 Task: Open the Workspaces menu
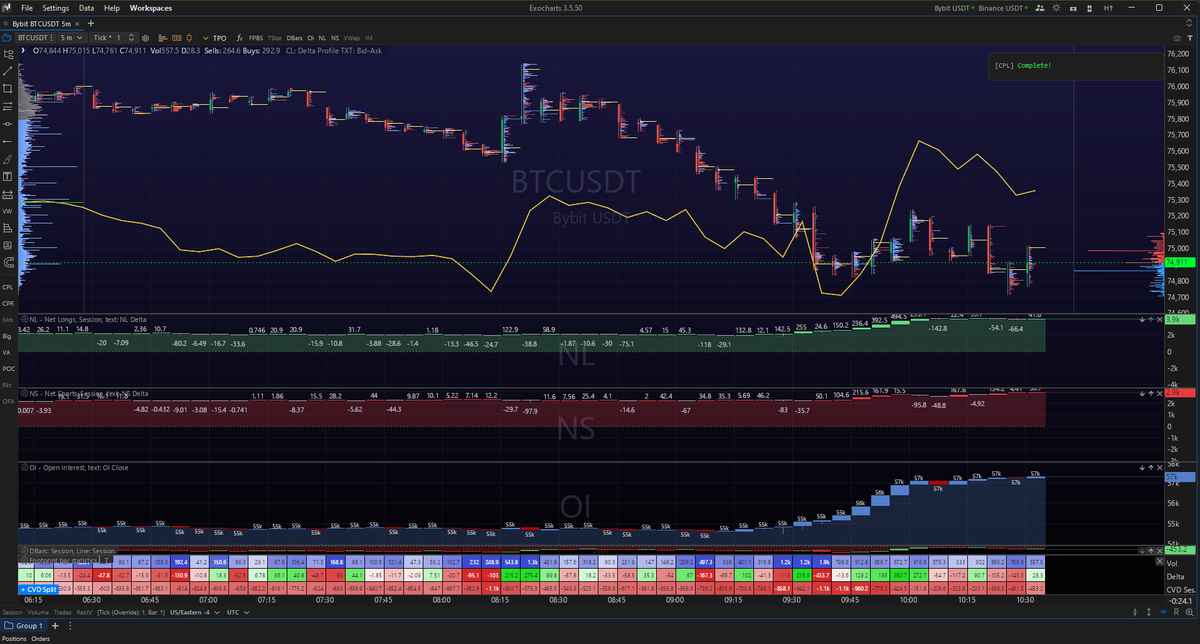(151, 8)
